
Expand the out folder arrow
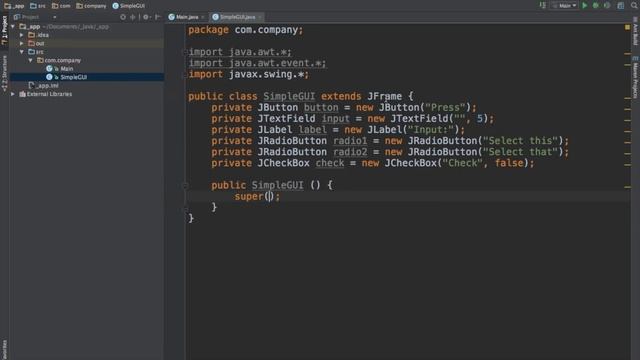coord(22,43)
